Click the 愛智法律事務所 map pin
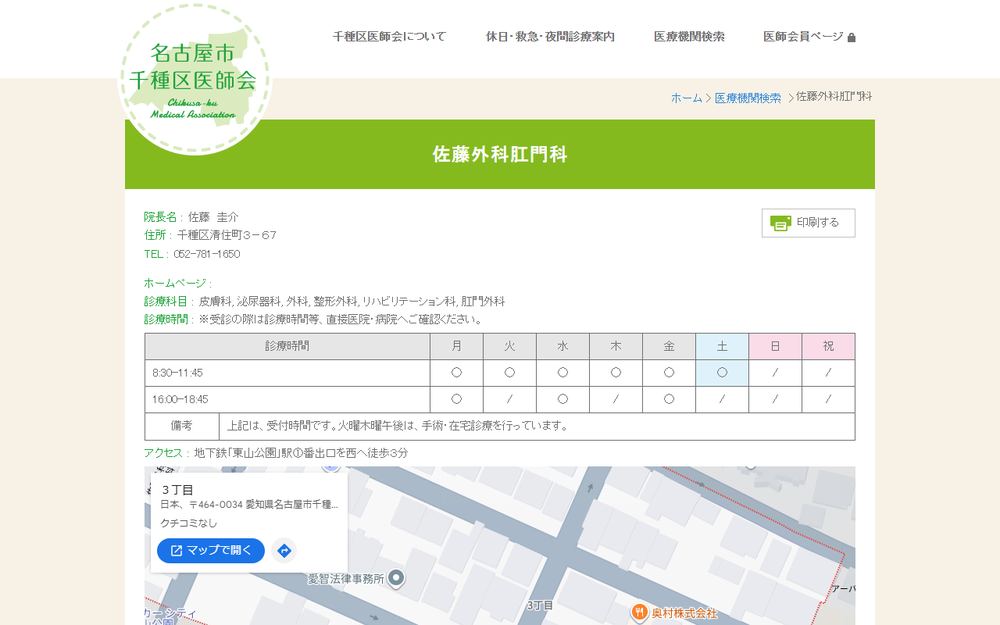This screenshot has width=1000, height=625. 396,578
